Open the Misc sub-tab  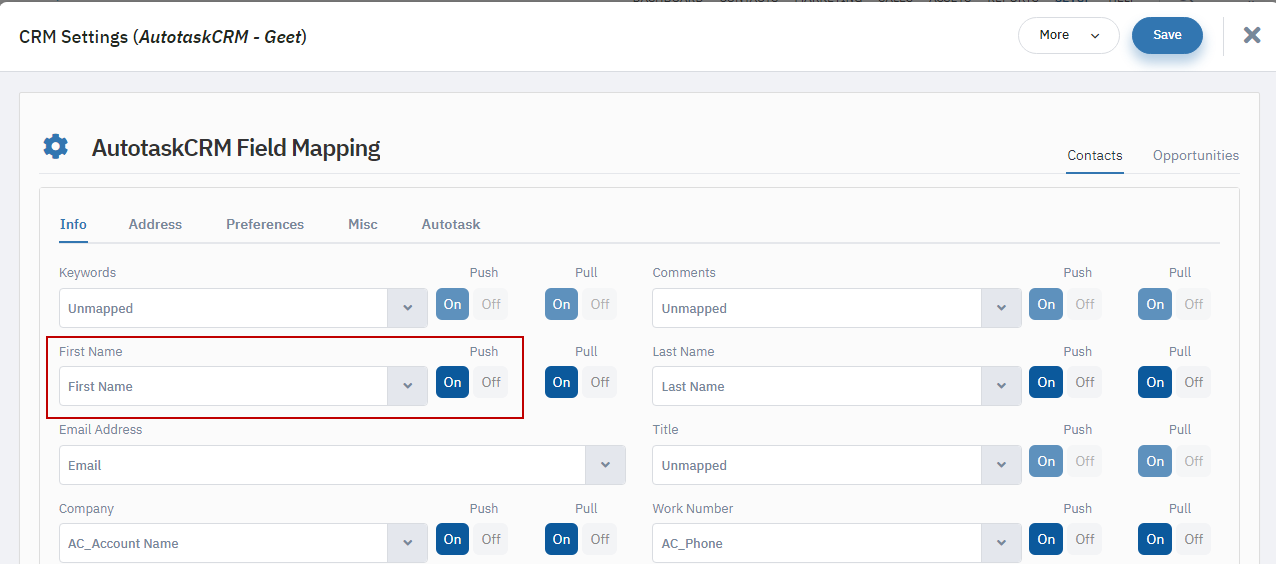tap(363, 224)
